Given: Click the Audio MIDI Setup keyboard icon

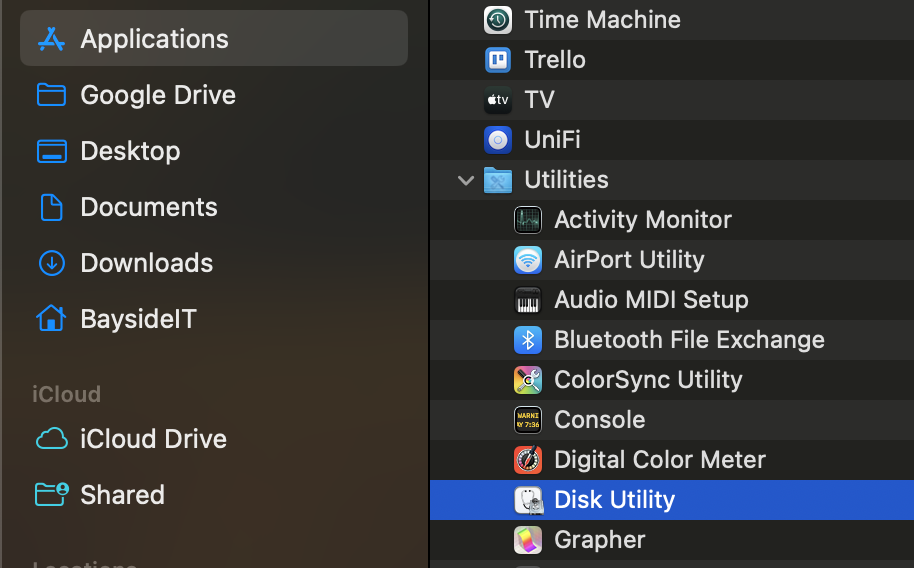Looking at the screenshot, I should click(x=527, y=300).
